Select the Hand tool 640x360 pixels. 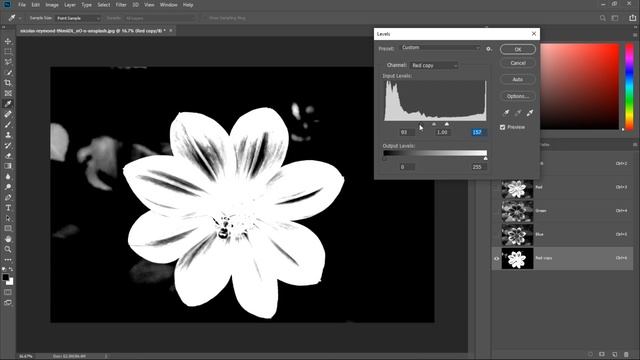tap(8, 239)
